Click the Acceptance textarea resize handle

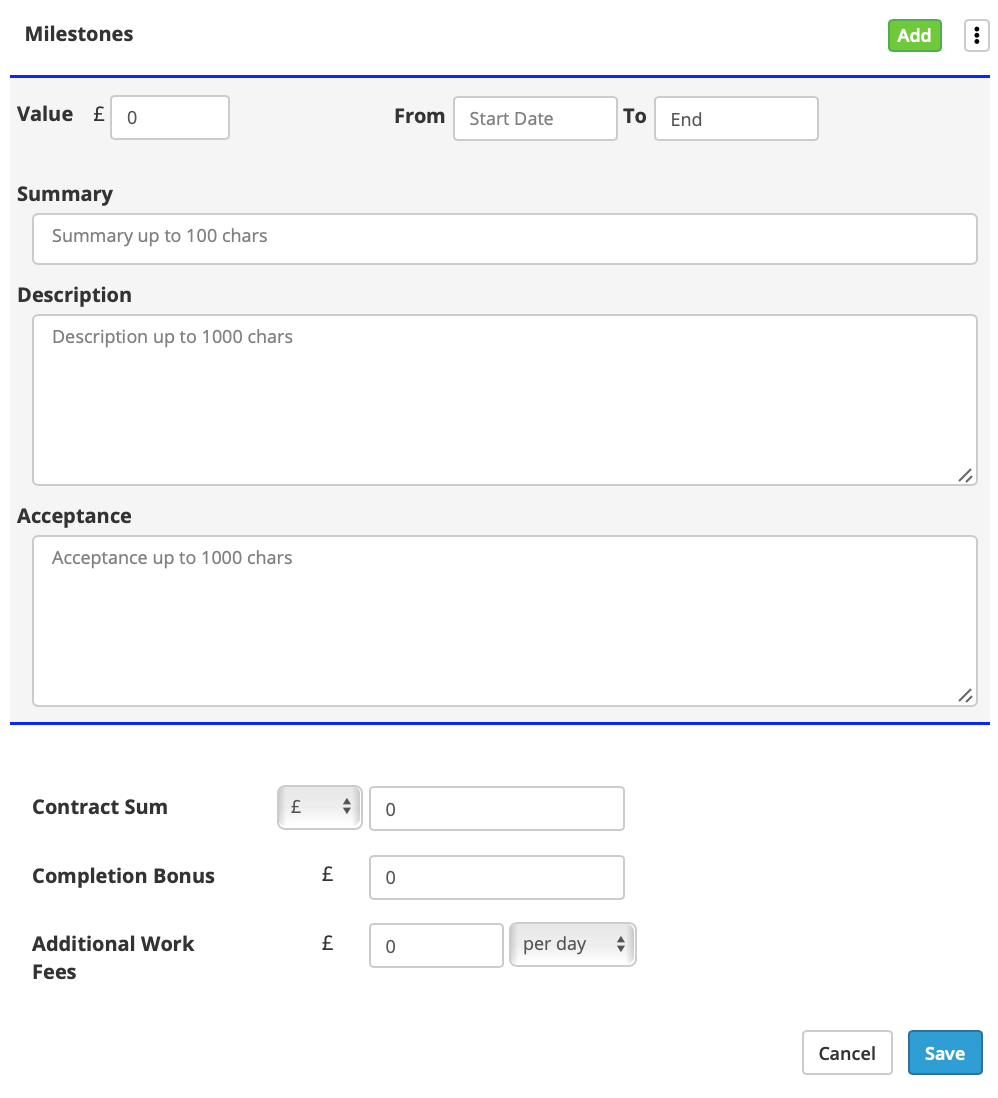[967, 696]
